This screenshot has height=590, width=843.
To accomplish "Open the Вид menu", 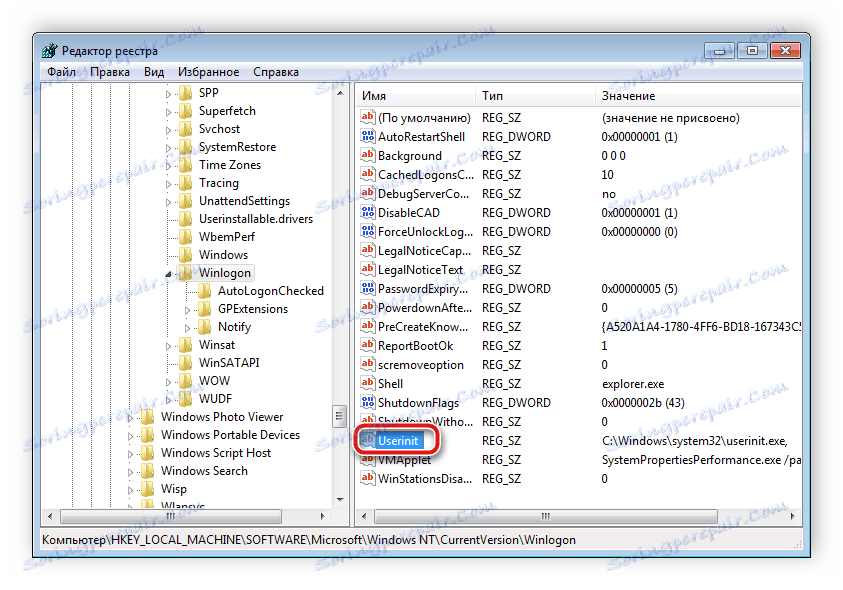I will coord(154,72).
